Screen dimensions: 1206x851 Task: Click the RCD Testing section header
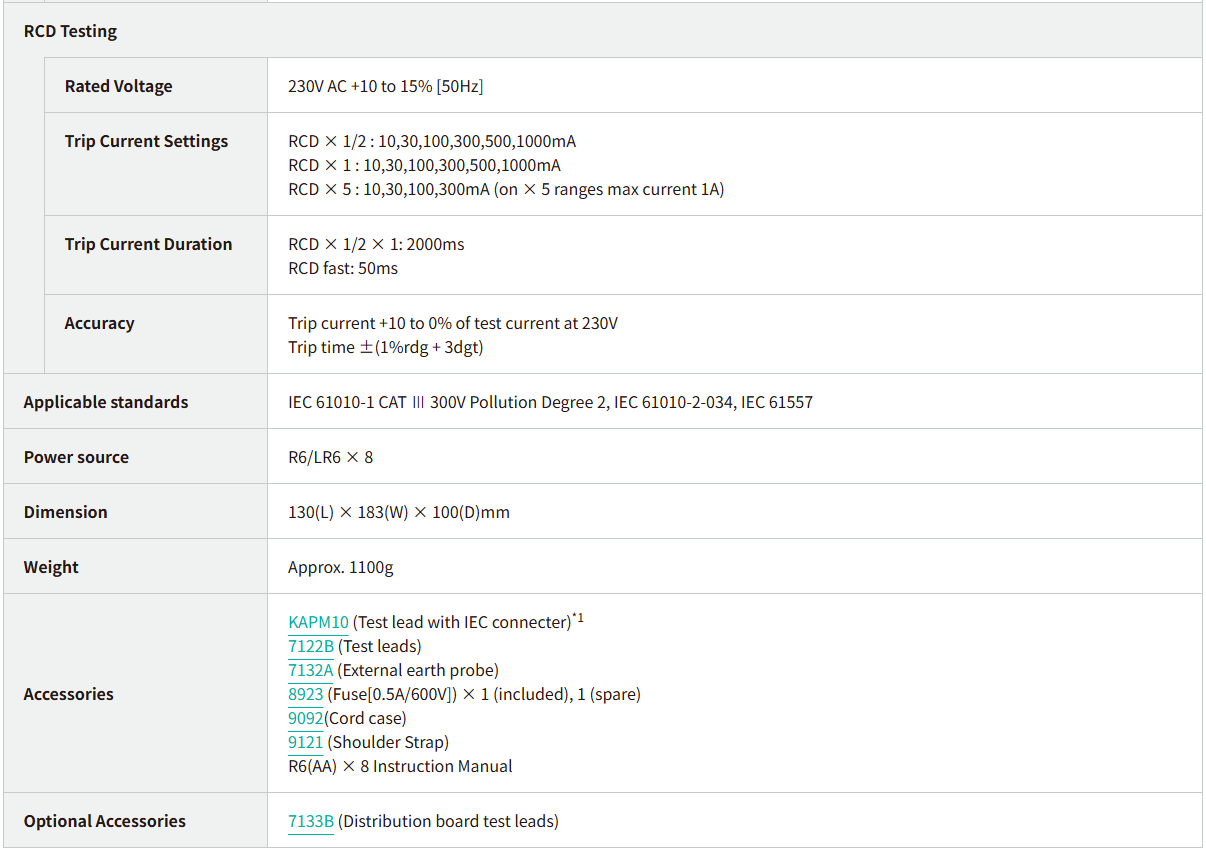point(70,31)
